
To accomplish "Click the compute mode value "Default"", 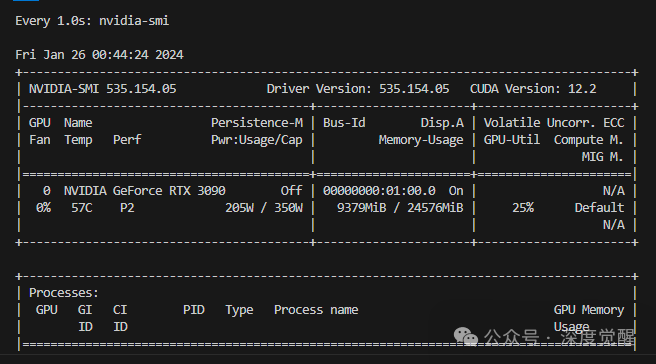I will 599,208.
